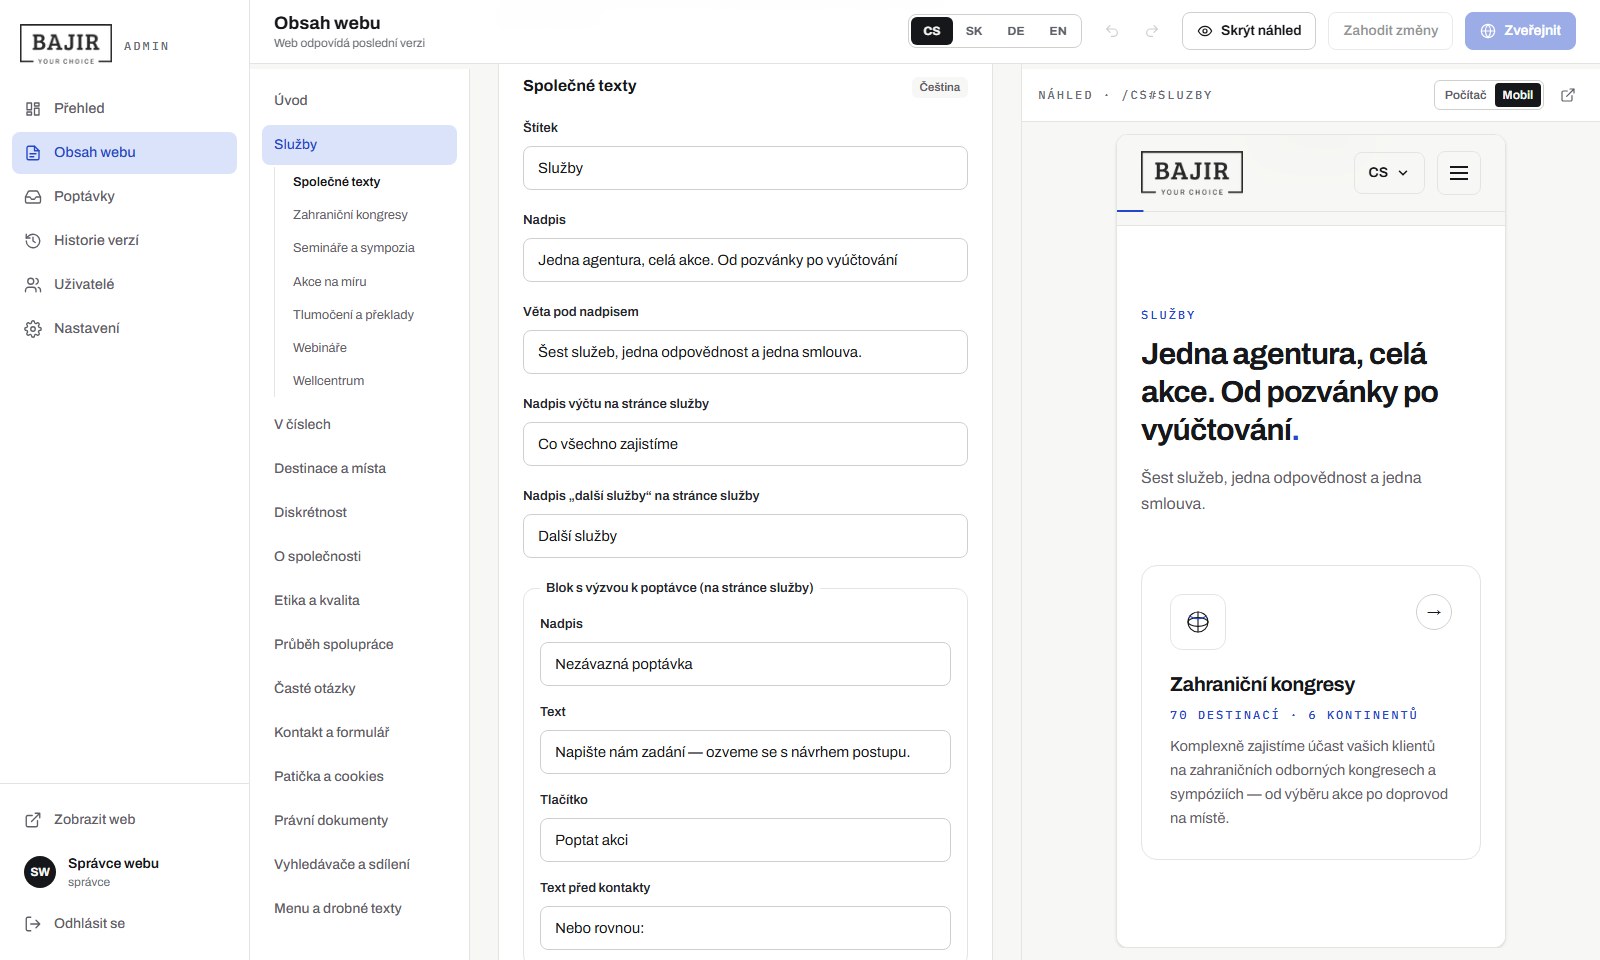
Task: Select Úvod section
Action: 359,100
